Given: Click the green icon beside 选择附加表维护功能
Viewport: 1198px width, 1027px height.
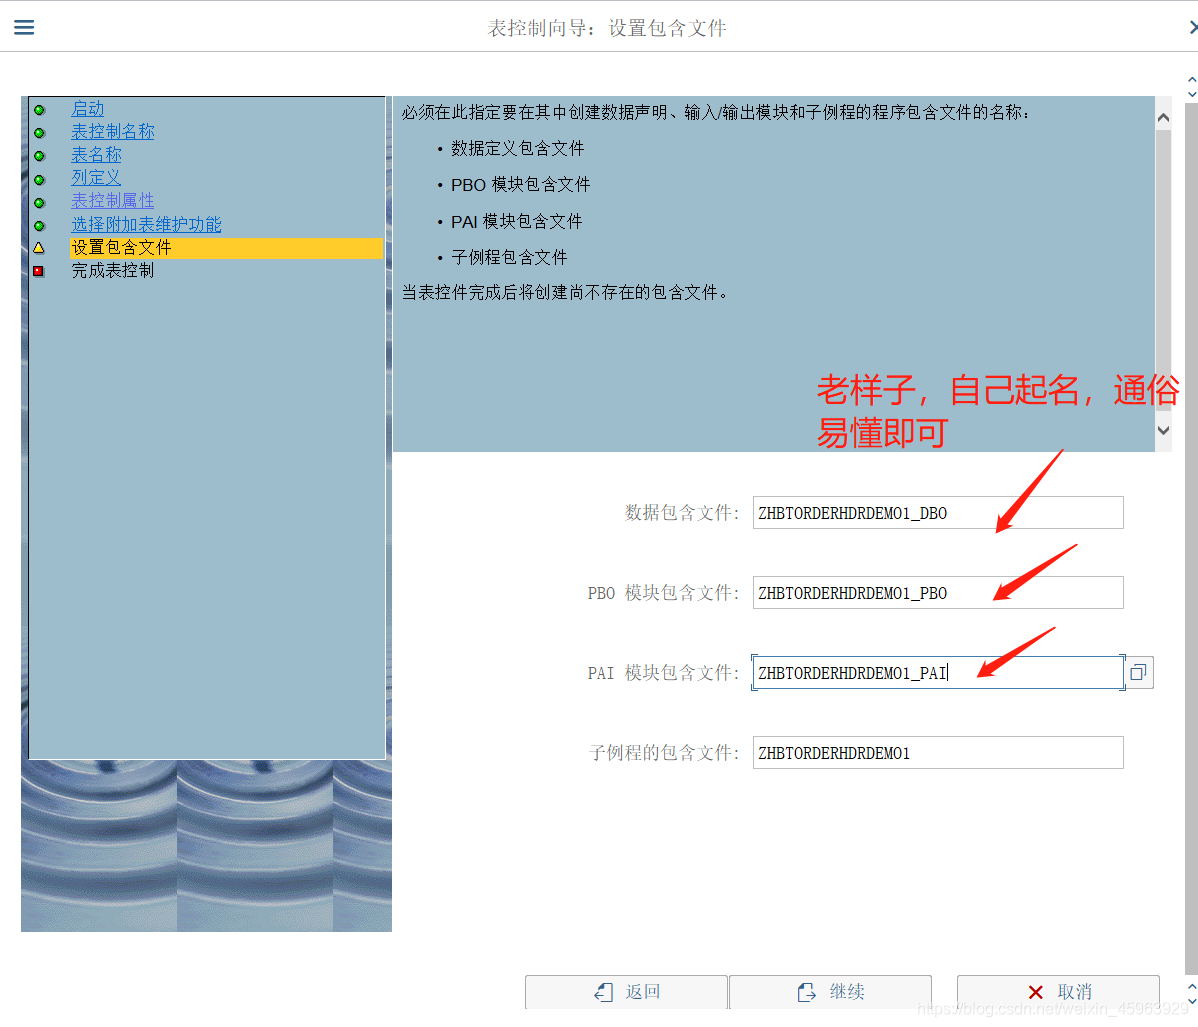Looking at the screenshot, I should (x=40, y=225).
